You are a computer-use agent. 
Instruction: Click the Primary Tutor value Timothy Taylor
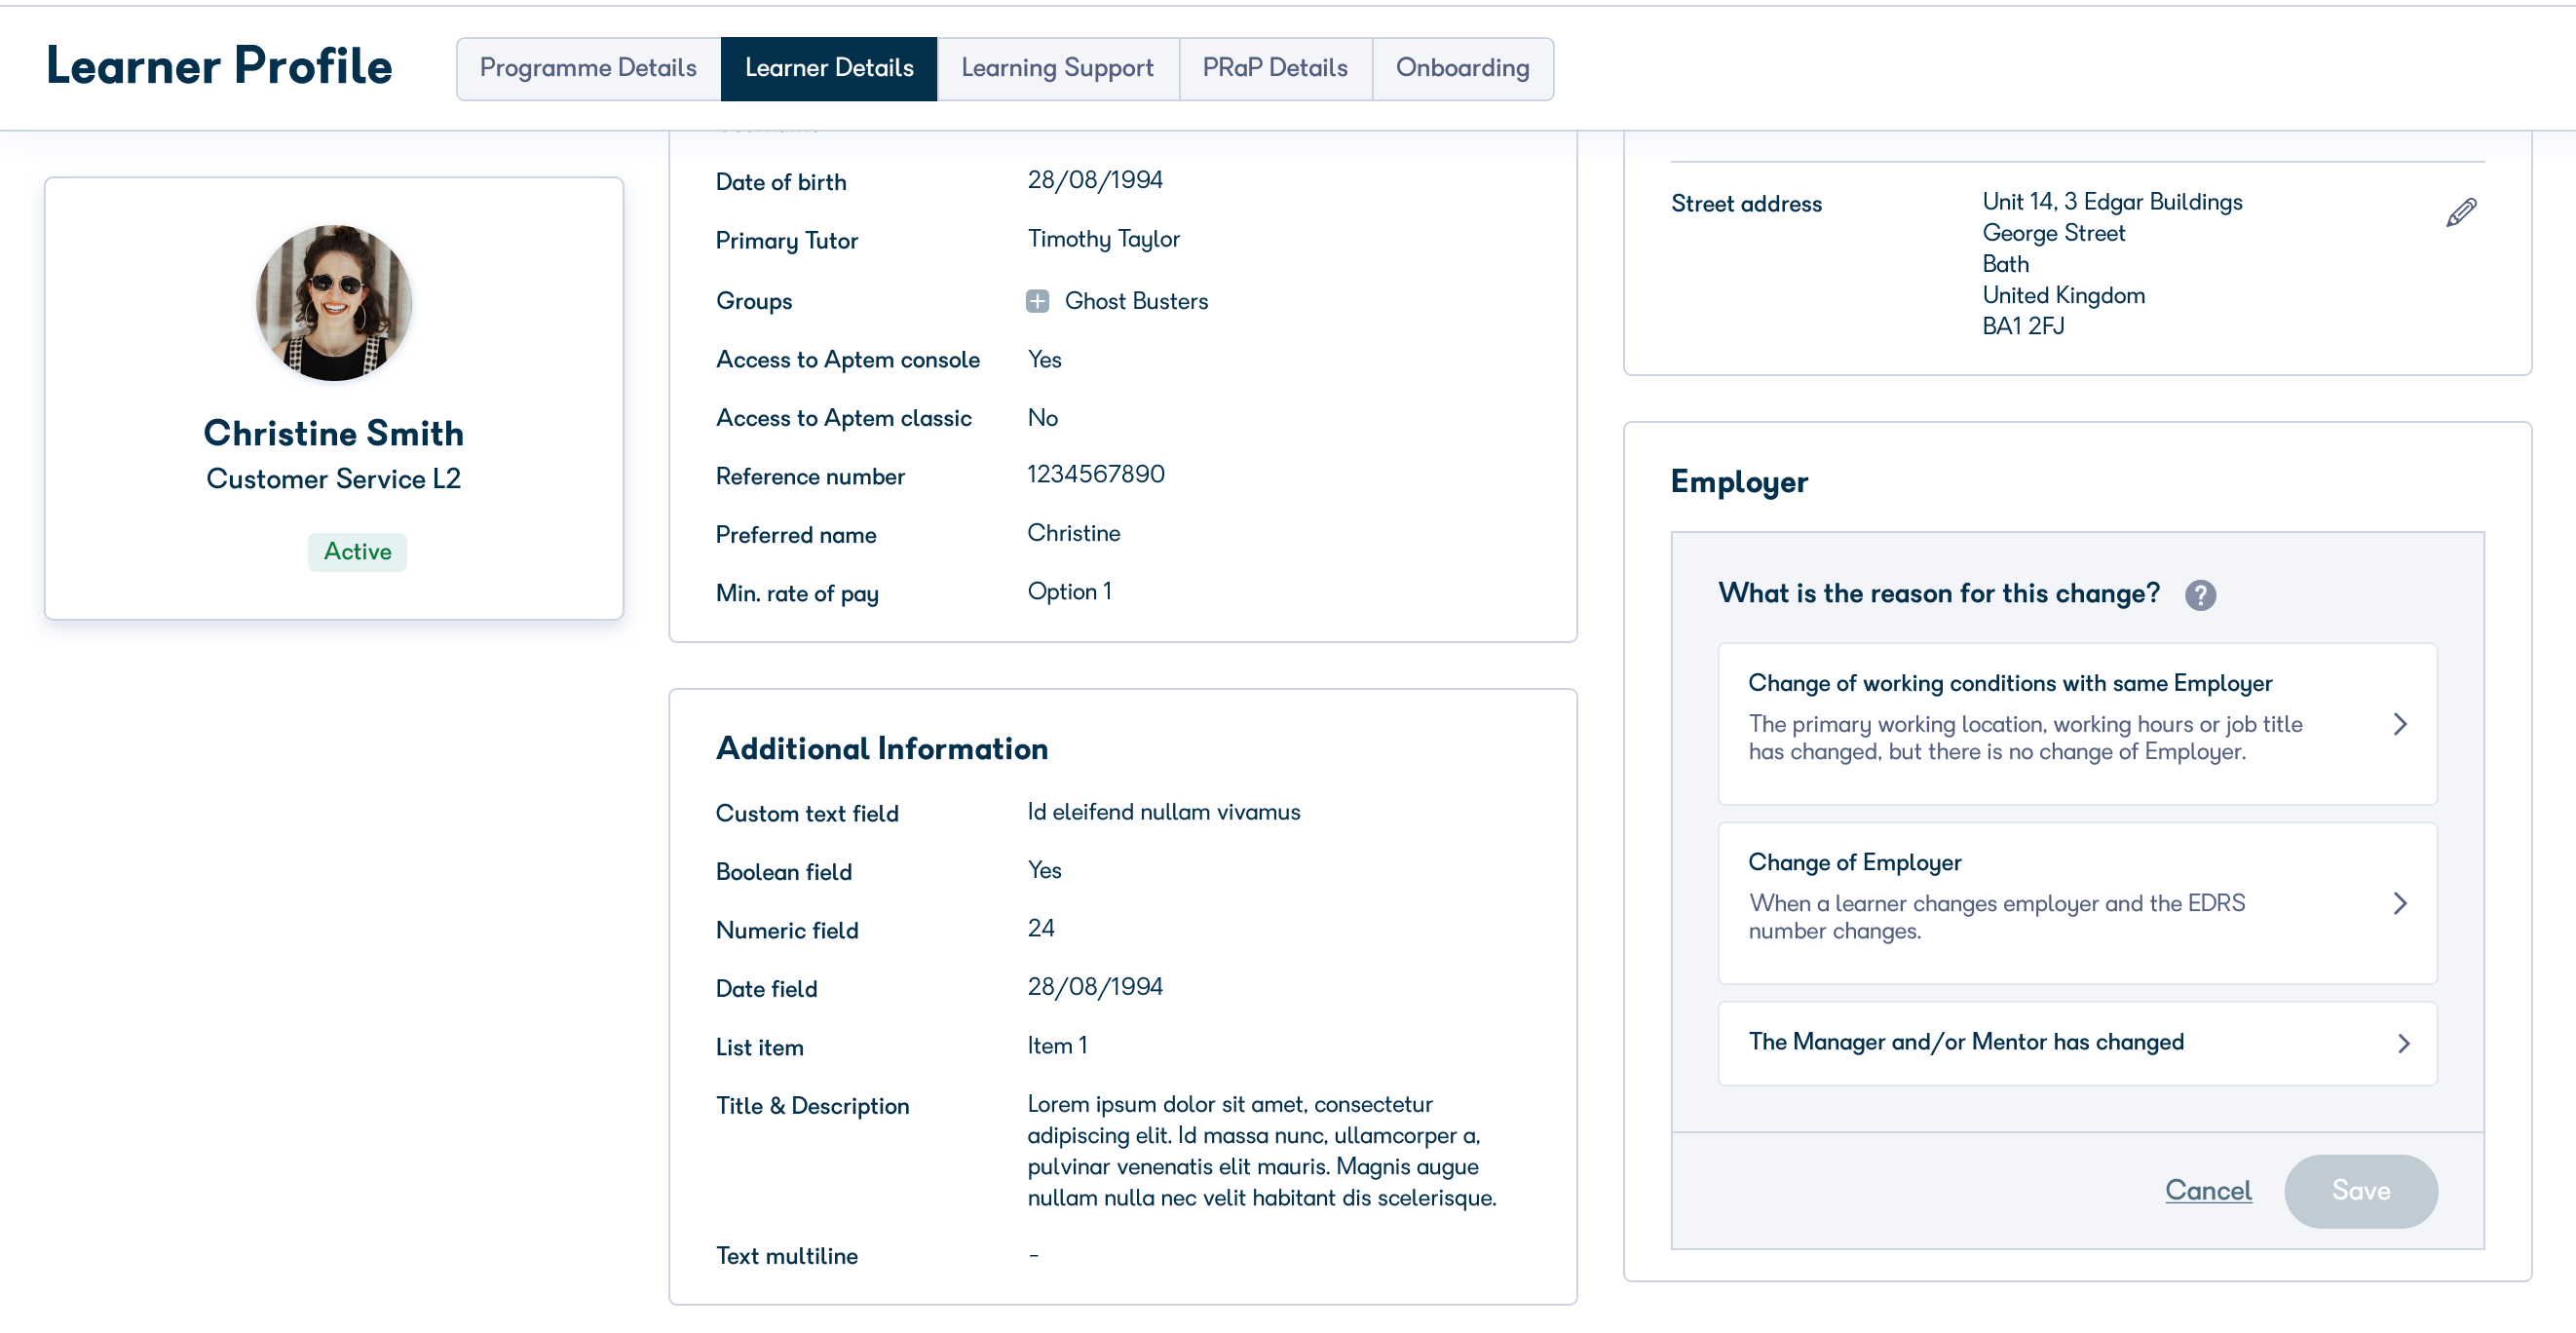(1103, 240)
